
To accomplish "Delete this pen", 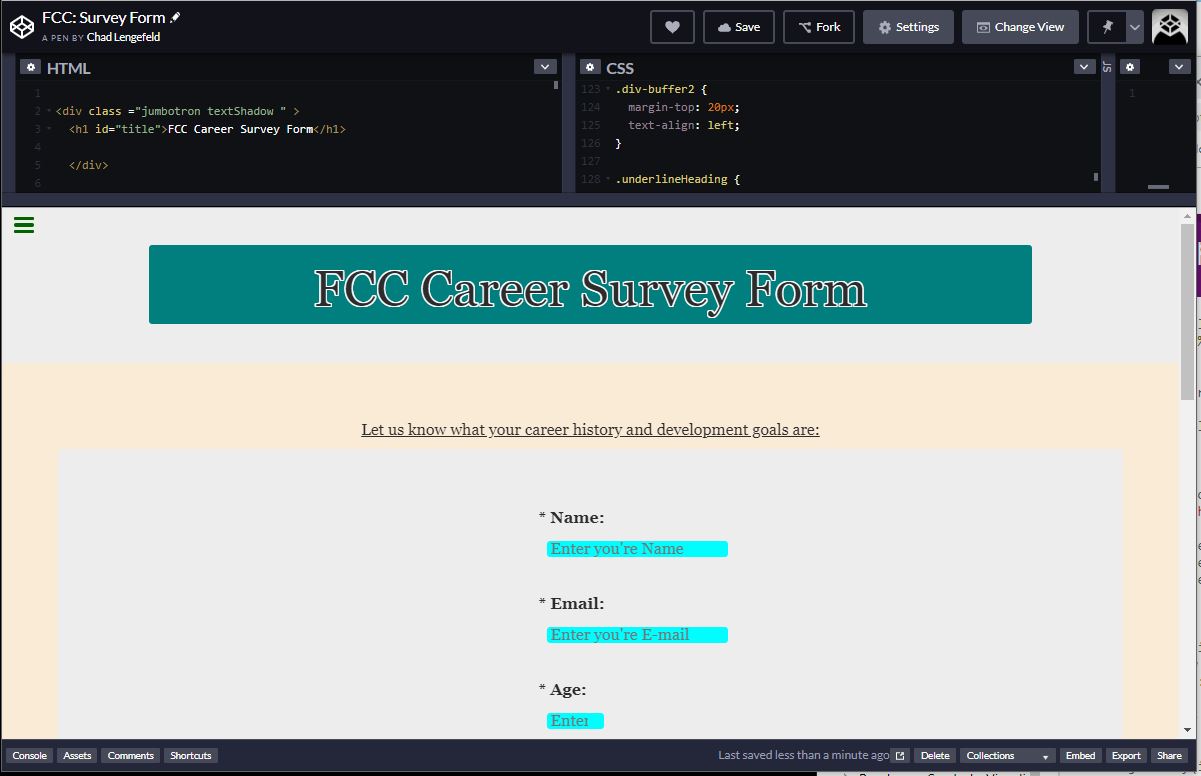I will [x=935, y=756].
